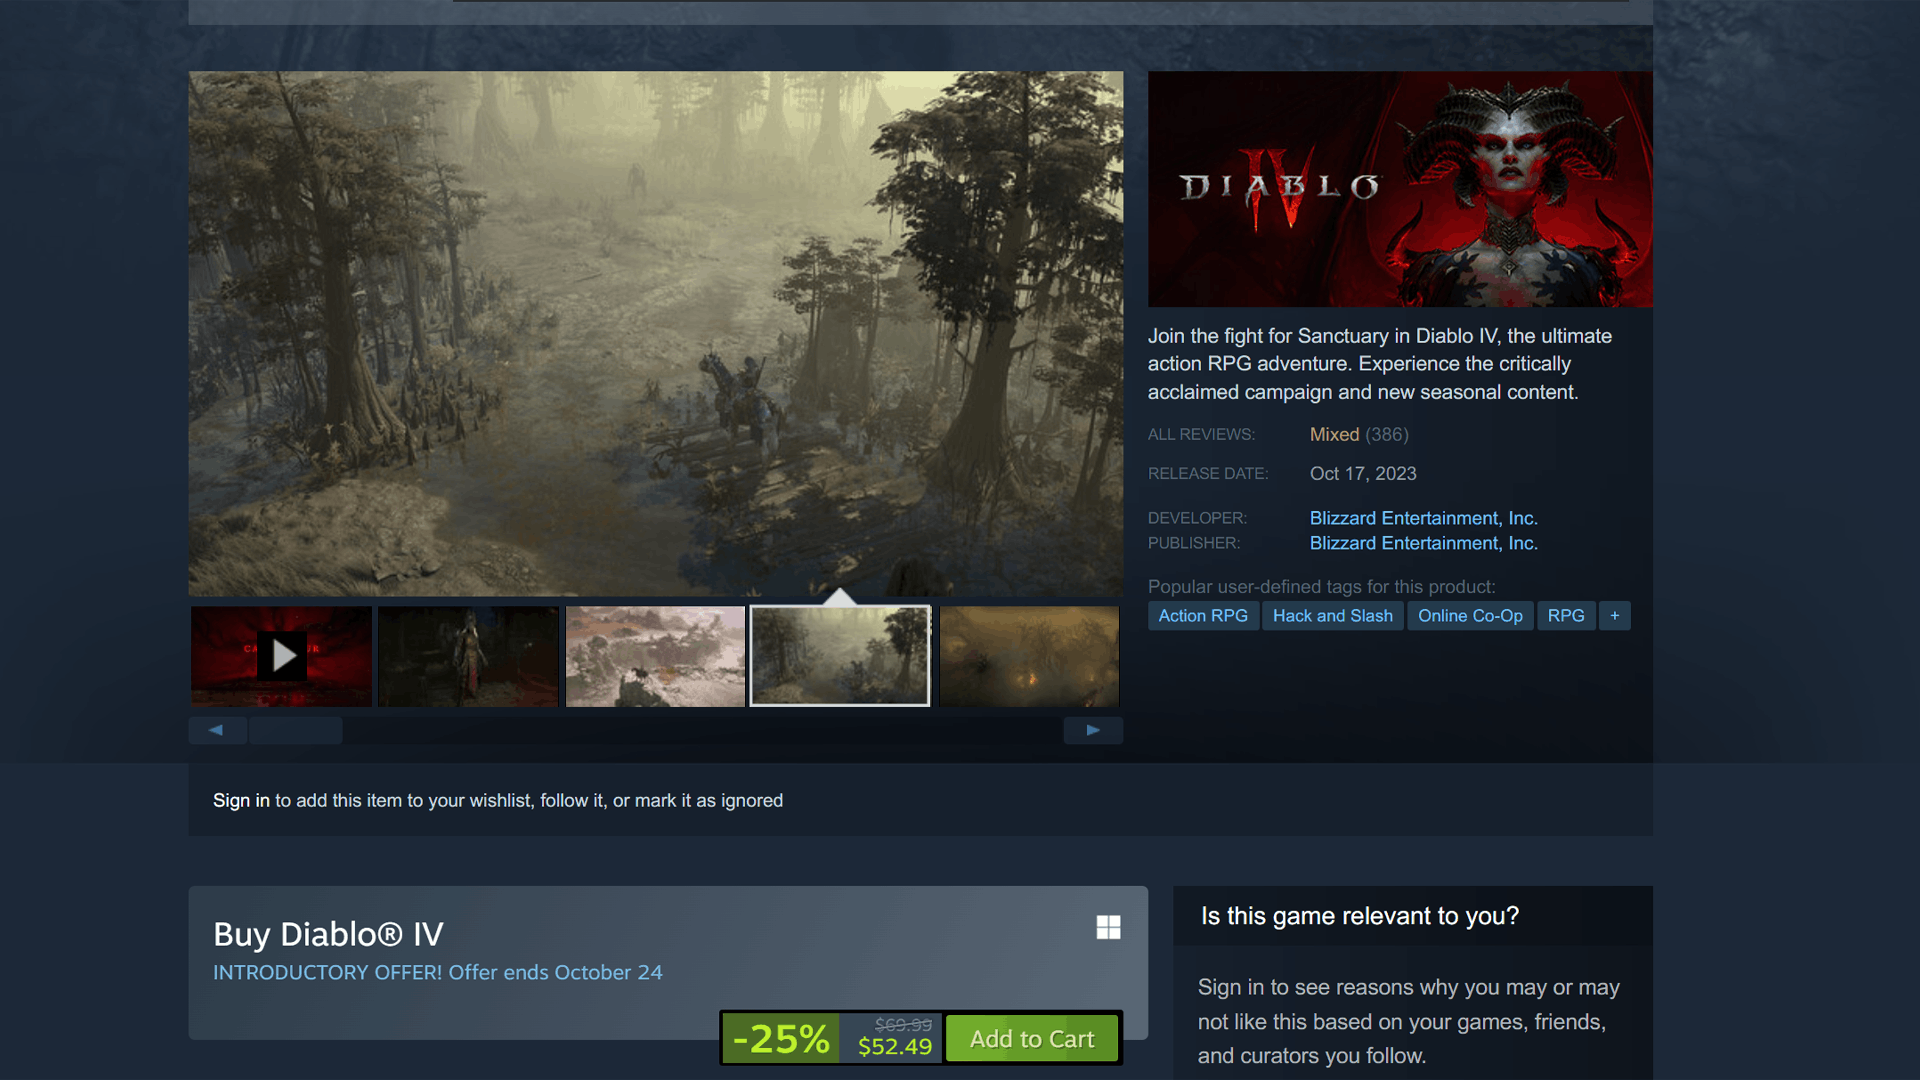Select the fifth screenshot thumbnail

tap(1029, 655)
